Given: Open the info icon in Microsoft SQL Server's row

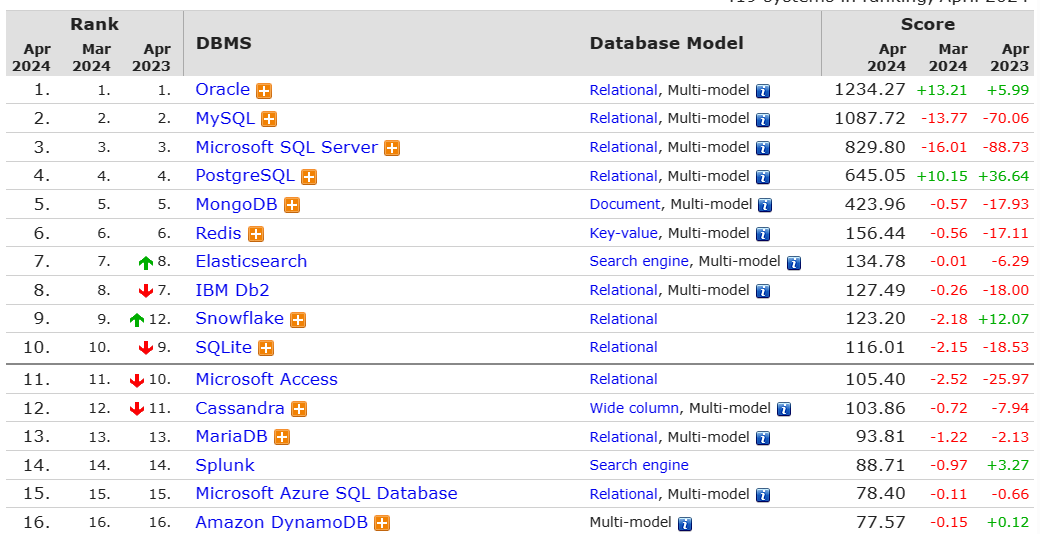Looking at the screenshot, I should coord(763,149).
